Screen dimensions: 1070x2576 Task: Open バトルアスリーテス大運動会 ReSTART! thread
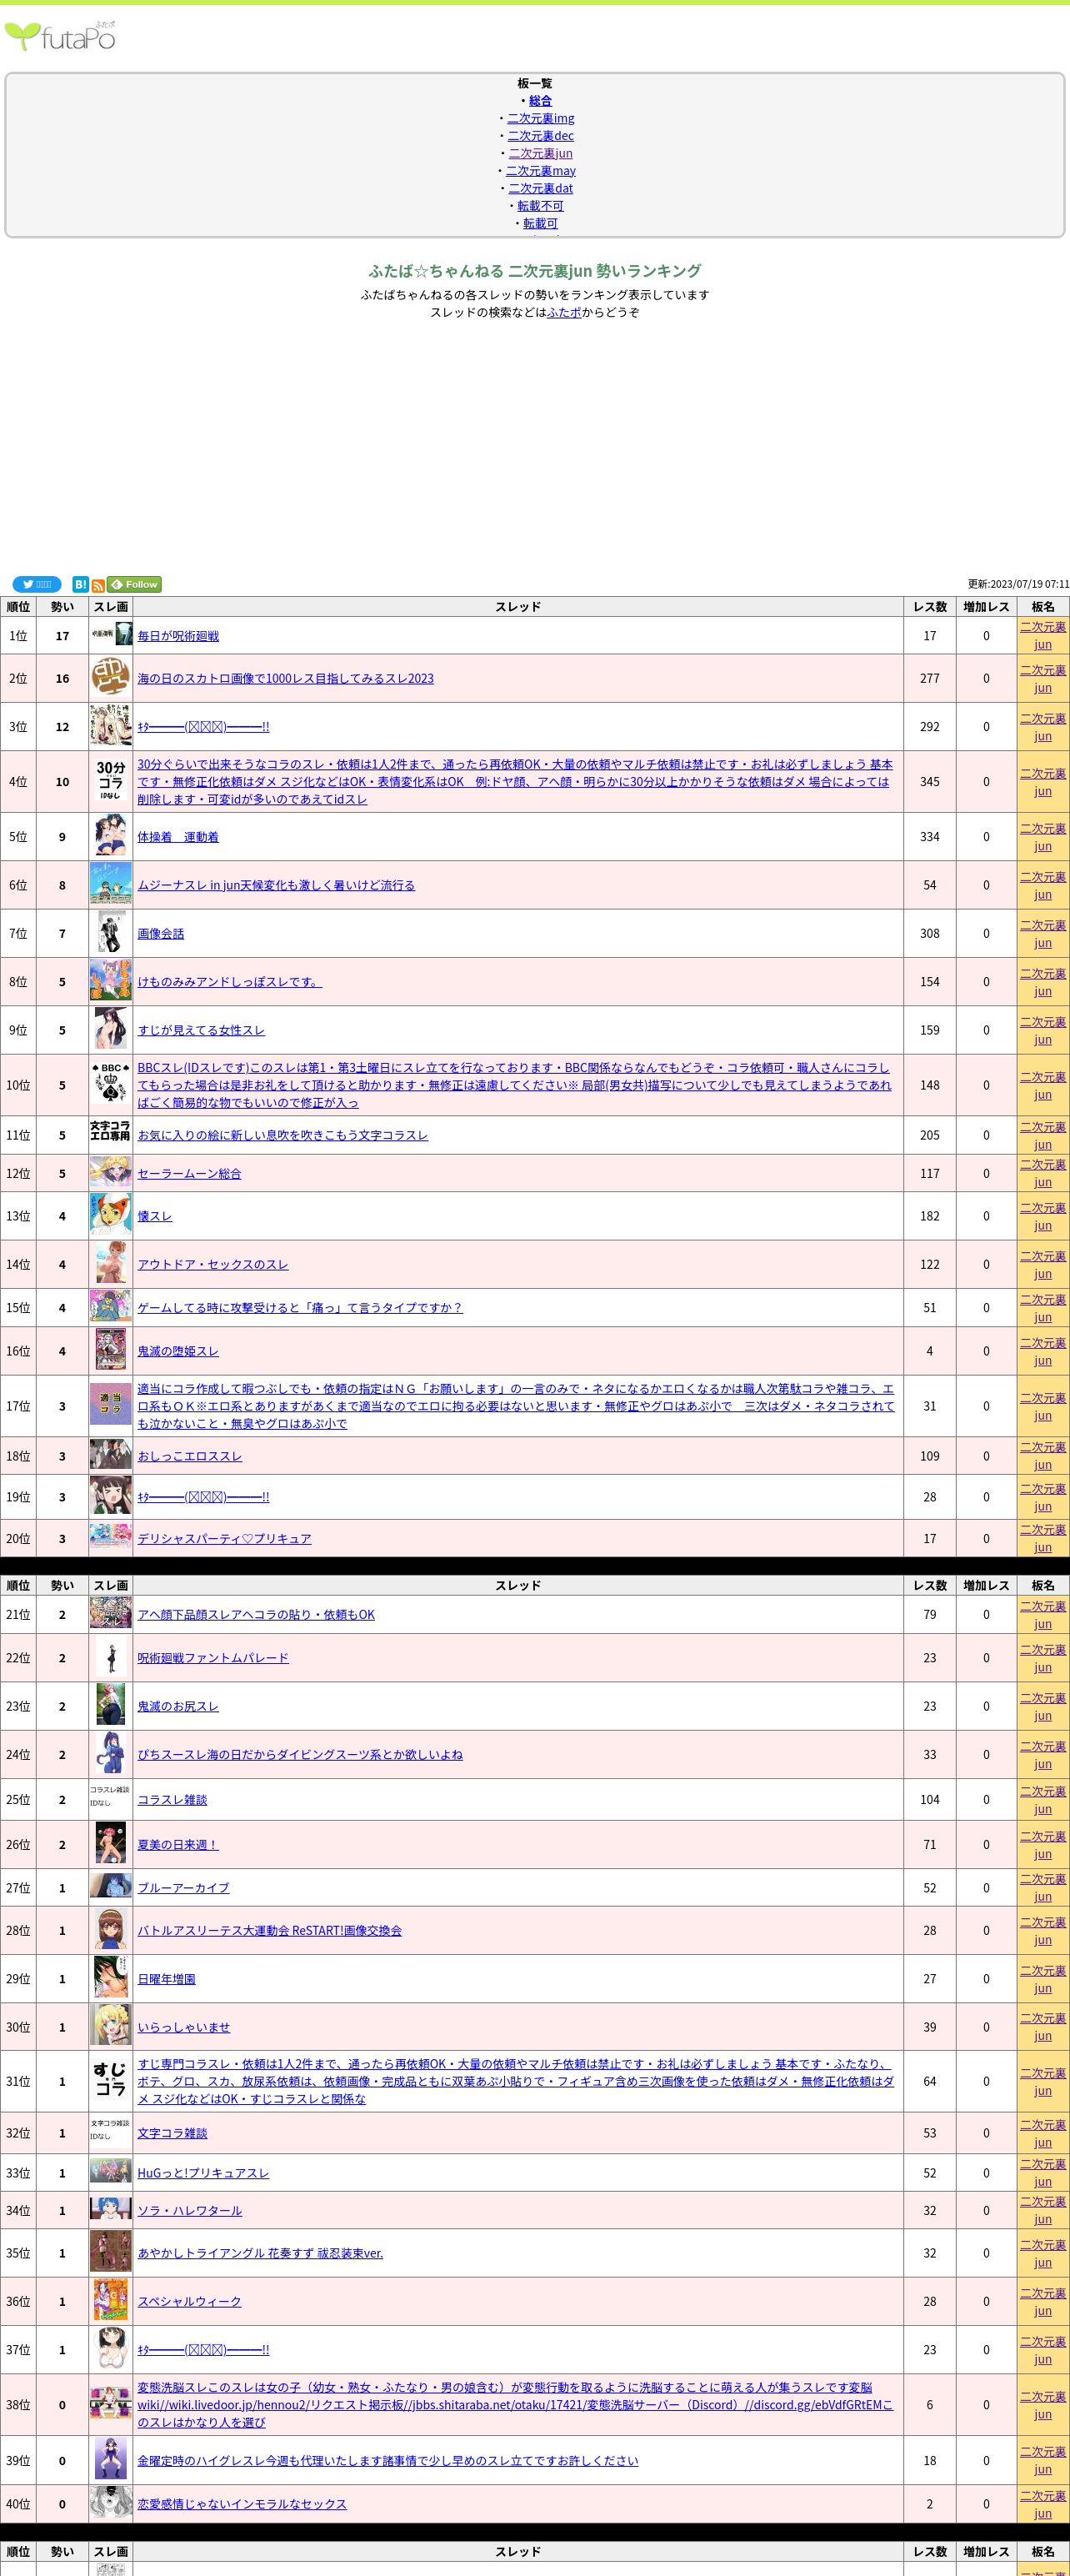(270, 1931)
